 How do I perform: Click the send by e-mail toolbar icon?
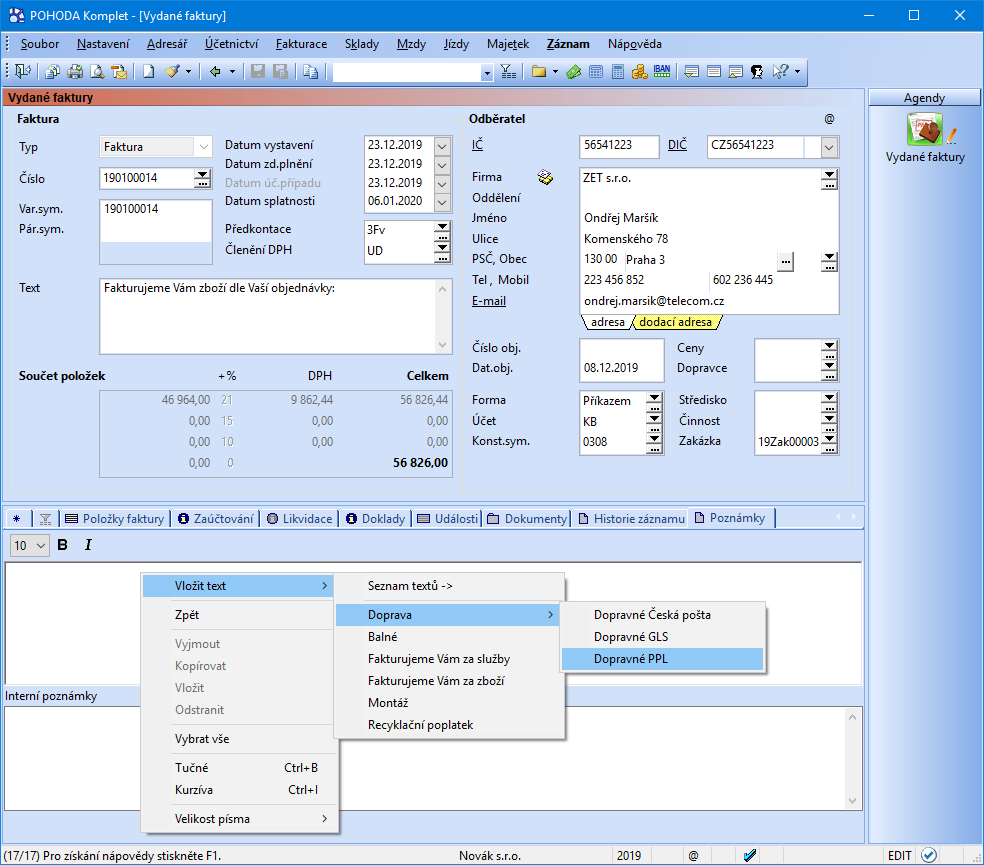[119, 72]
